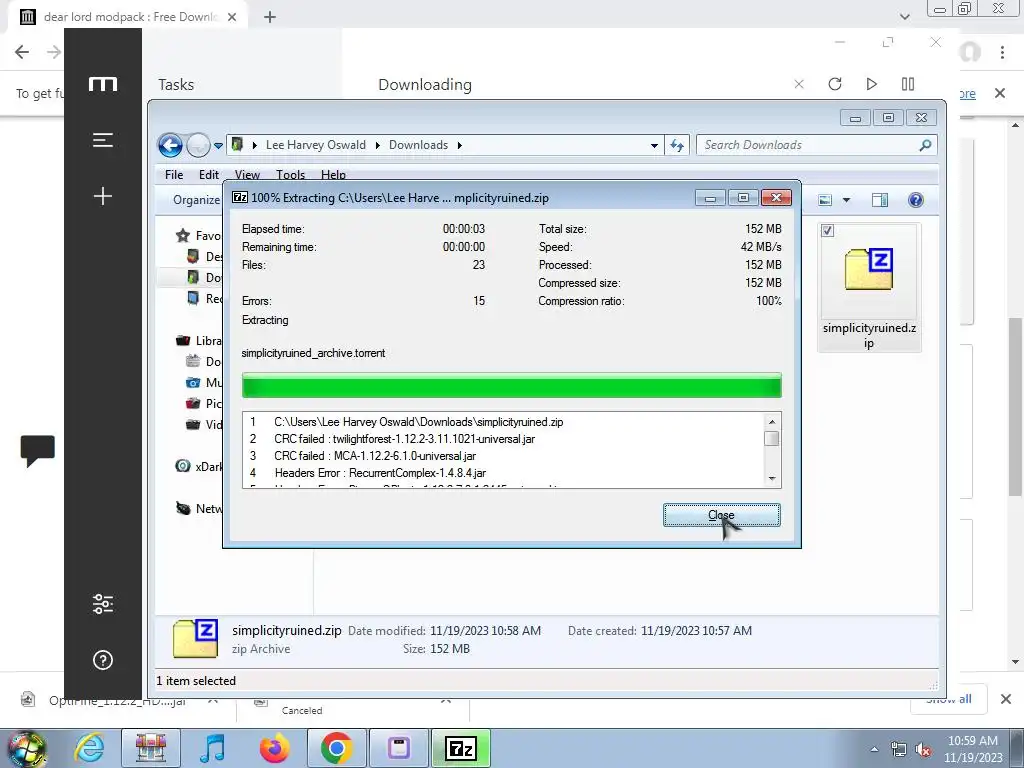The image size is (1024, 768).
Task: Open the Chrome three-dot menu
Action: (x=1002, y=52)
